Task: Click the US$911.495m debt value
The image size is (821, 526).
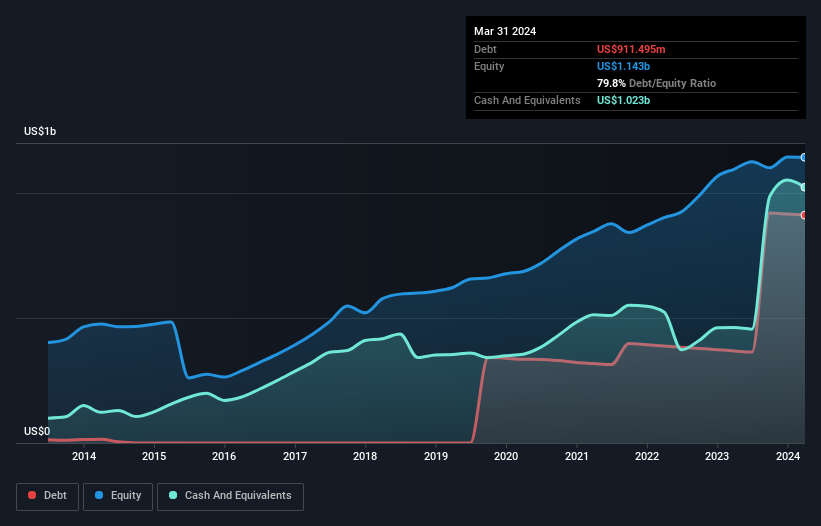Action: tap(631, 49)
